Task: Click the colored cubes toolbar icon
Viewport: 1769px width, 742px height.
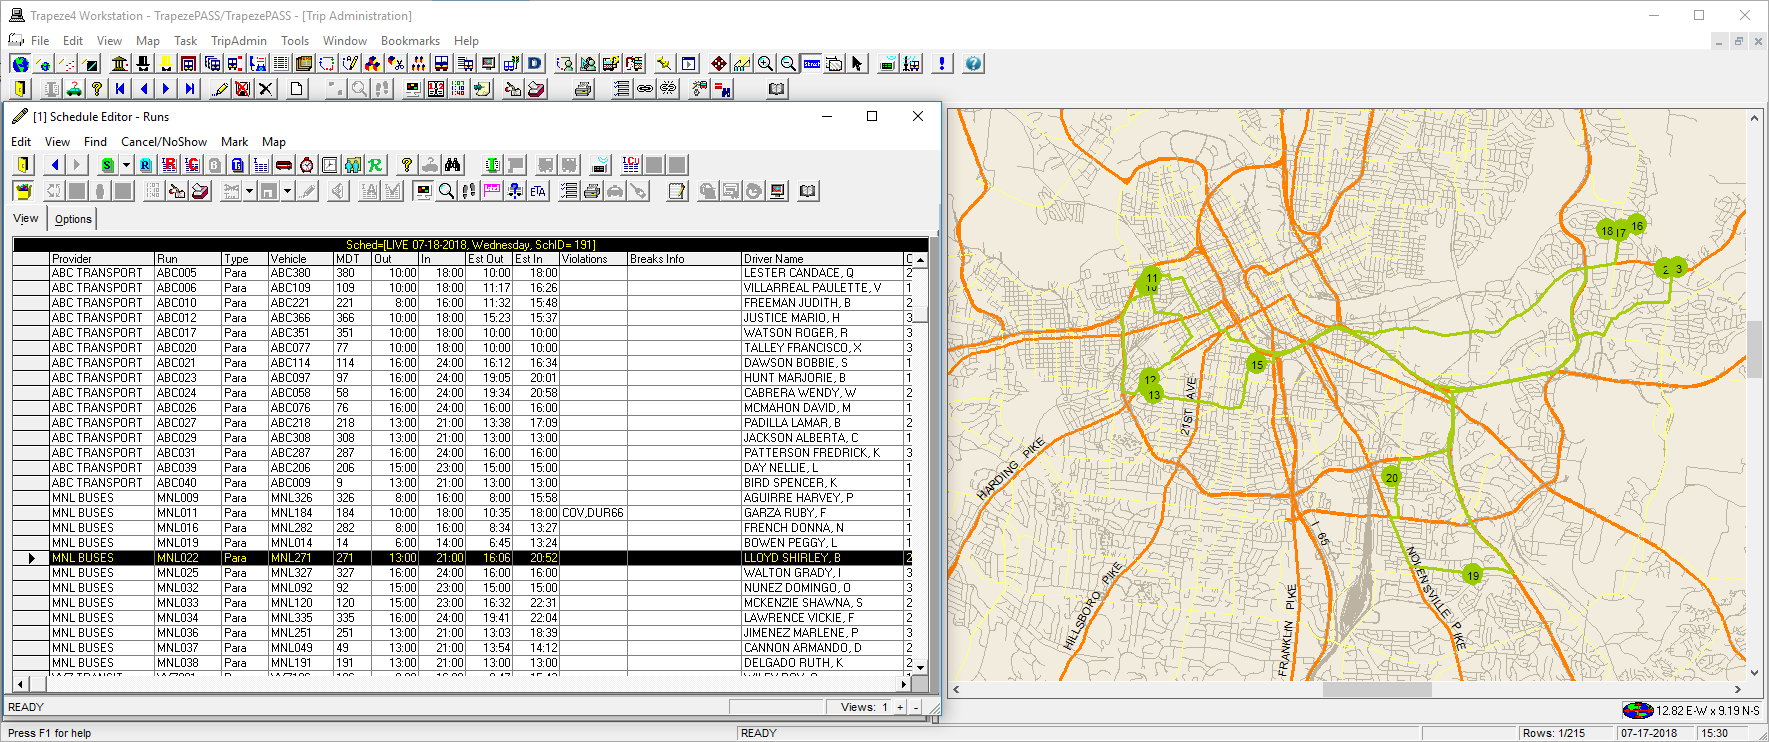Action: pyautogui.click(x=371, y=64)
